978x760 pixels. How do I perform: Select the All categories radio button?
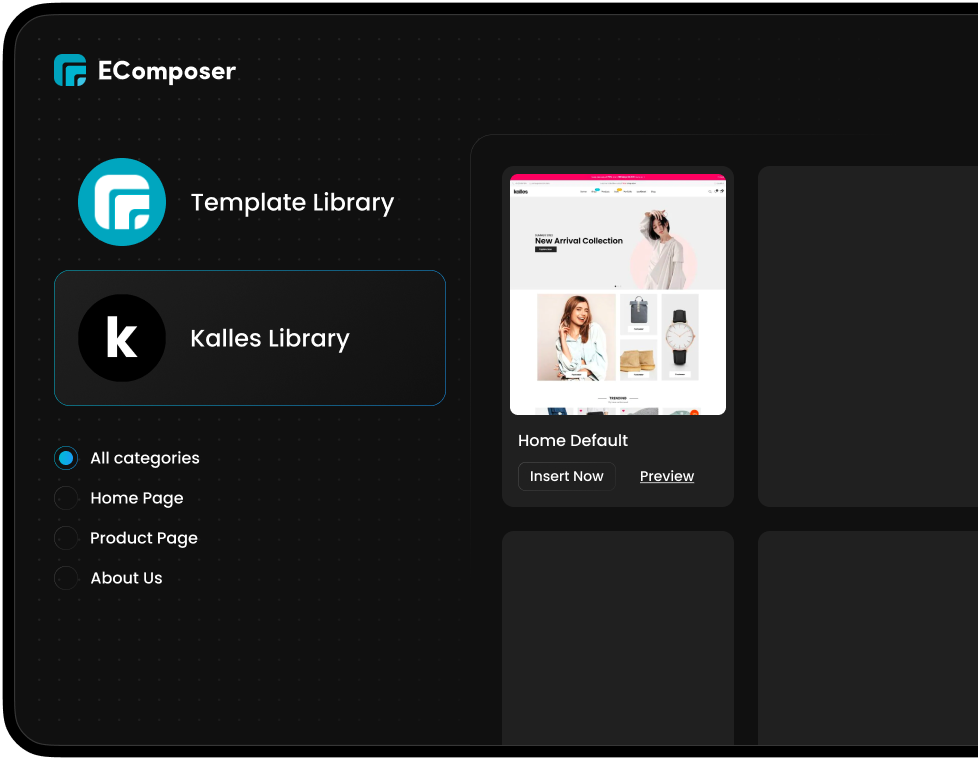[x=66, y=458]
